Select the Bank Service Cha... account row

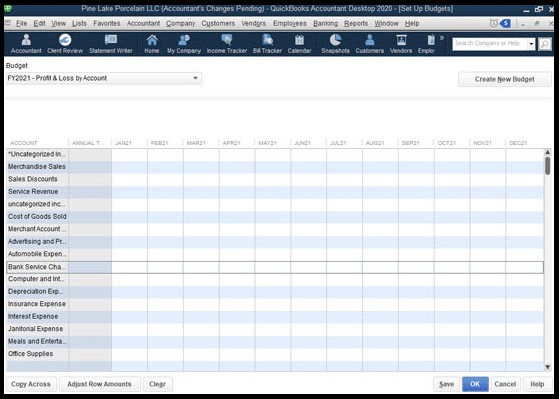point(275,267)
